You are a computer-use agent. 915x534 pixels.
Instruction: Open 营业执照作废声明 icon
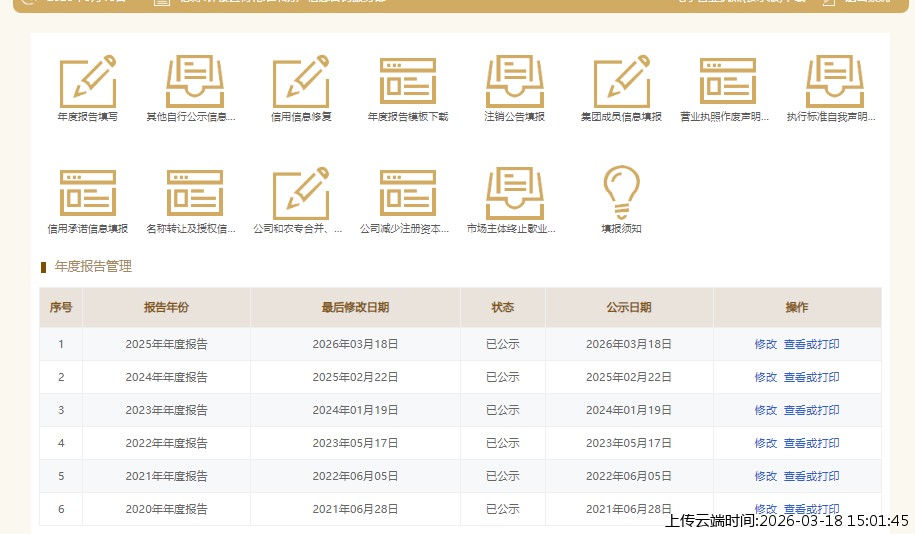tap(727, 82)
